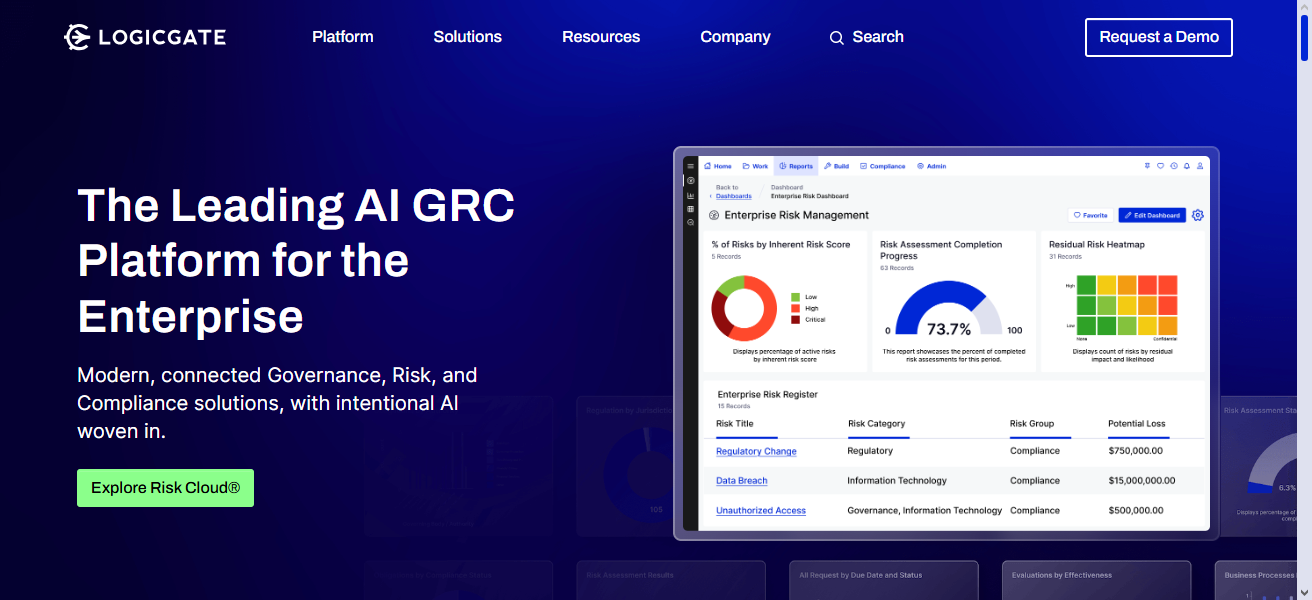The image size is (1312, 600).
Task: Toggle Favorite on the Enterprise Risk Management dashboard
Action: 1089,215
